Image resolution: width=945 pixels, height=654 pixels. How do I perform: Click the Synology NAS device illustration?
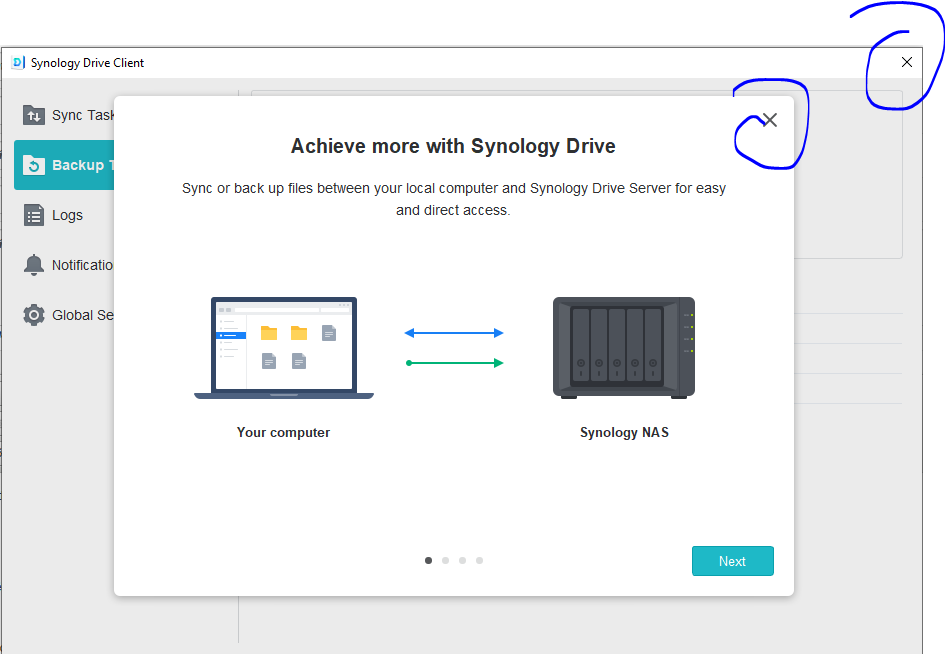tap(624, 348)
